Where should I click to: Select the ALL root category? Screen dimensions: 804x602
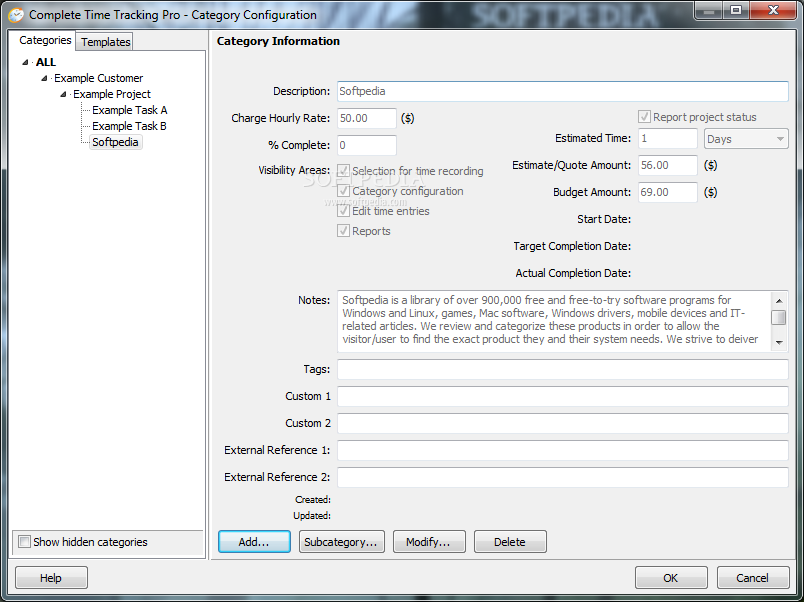[x=46, y=62]
